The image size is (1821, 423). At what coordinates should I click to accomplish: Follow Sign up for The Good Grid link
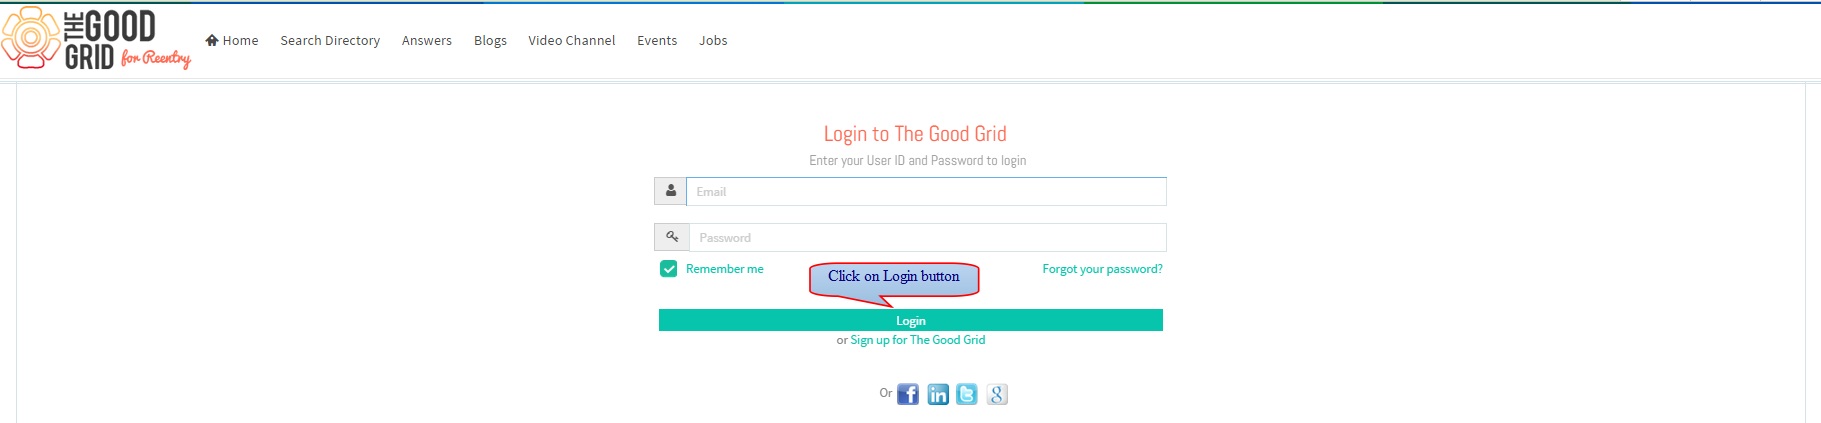click(x=918, y=340)
